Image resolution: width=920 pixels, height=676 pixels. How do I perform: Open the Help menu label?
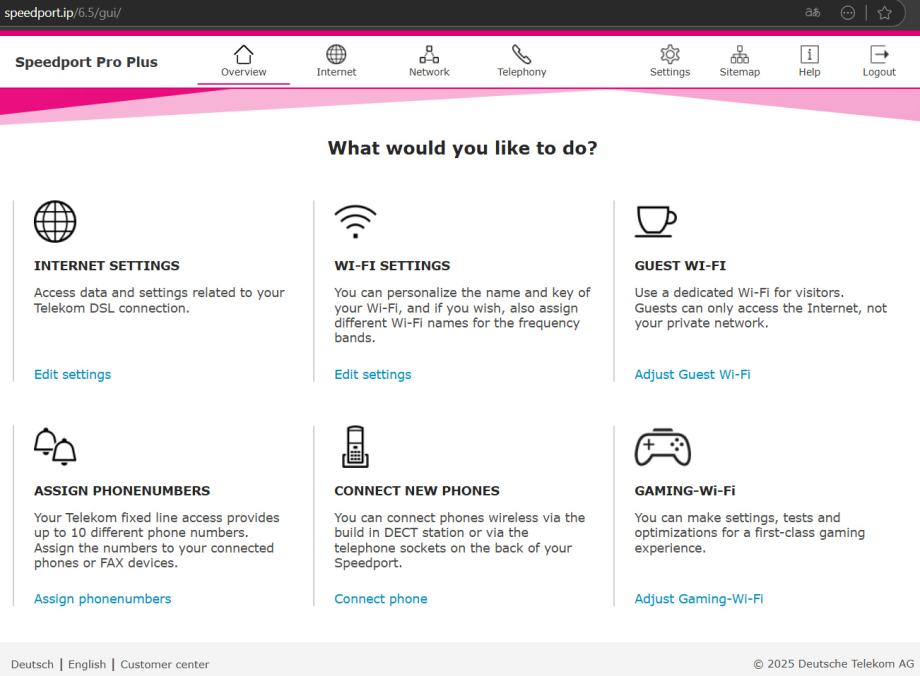[x=809, y=72]
